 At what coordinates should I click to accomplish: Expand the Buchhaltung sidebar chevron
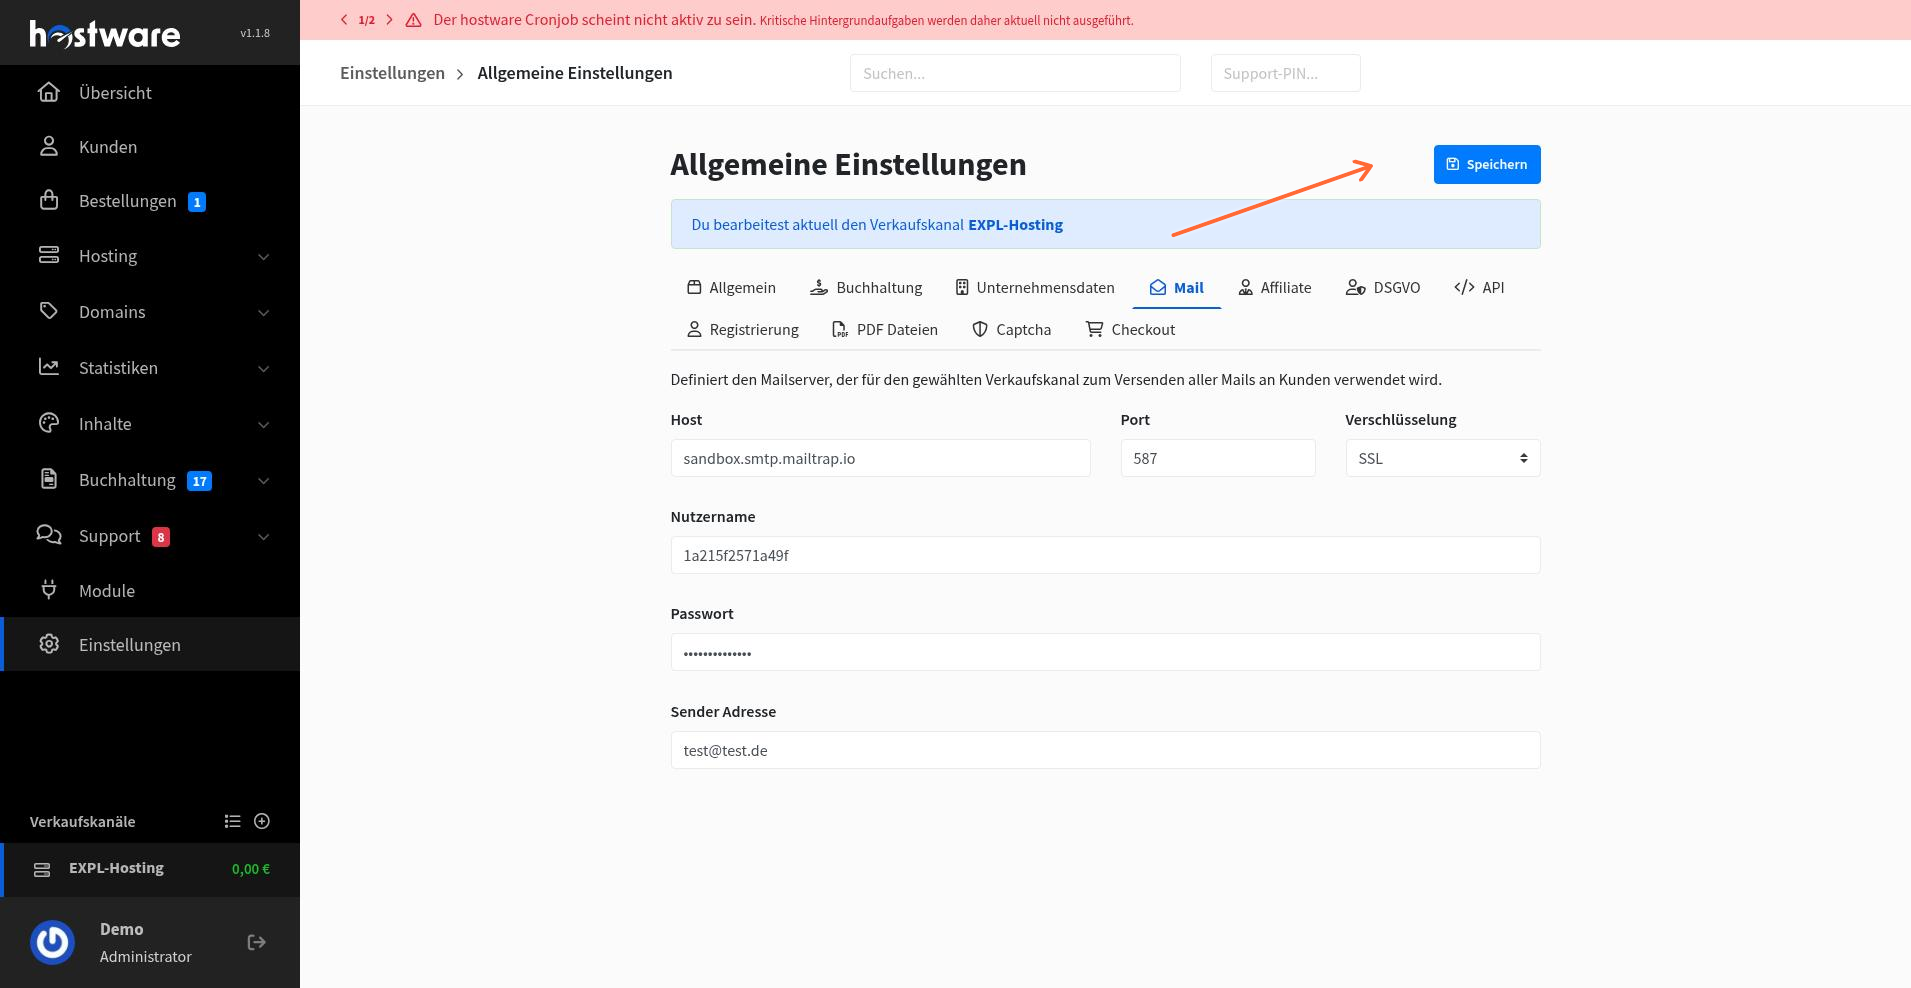(264, 481)
